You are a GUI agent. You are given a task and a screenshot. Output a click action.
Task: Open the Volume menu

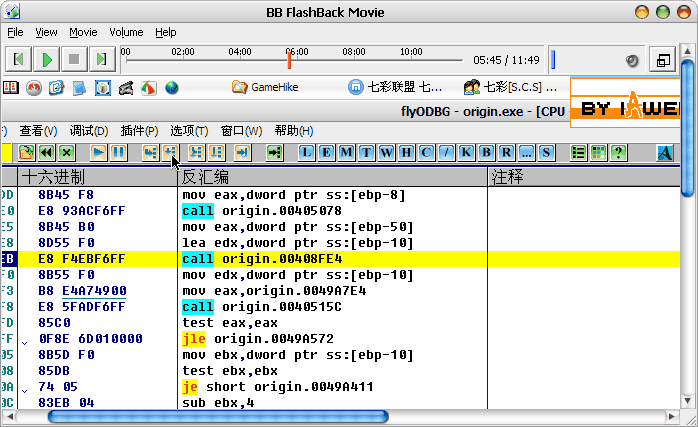click(126, 32)
